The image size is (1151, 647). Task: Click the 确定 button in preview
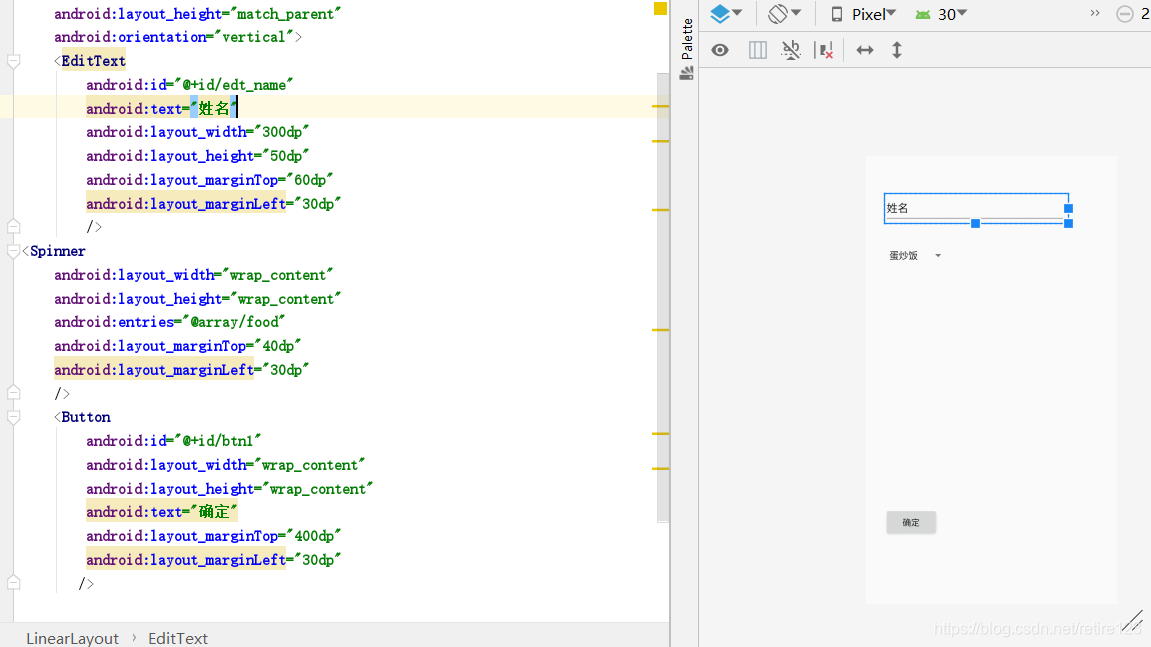pos(911,522)
